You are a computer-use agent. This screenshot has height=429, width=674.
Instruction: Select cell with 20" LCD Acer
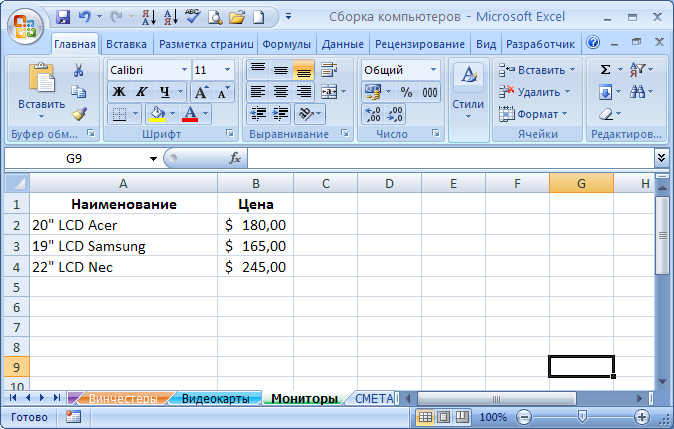coord(123,225)
